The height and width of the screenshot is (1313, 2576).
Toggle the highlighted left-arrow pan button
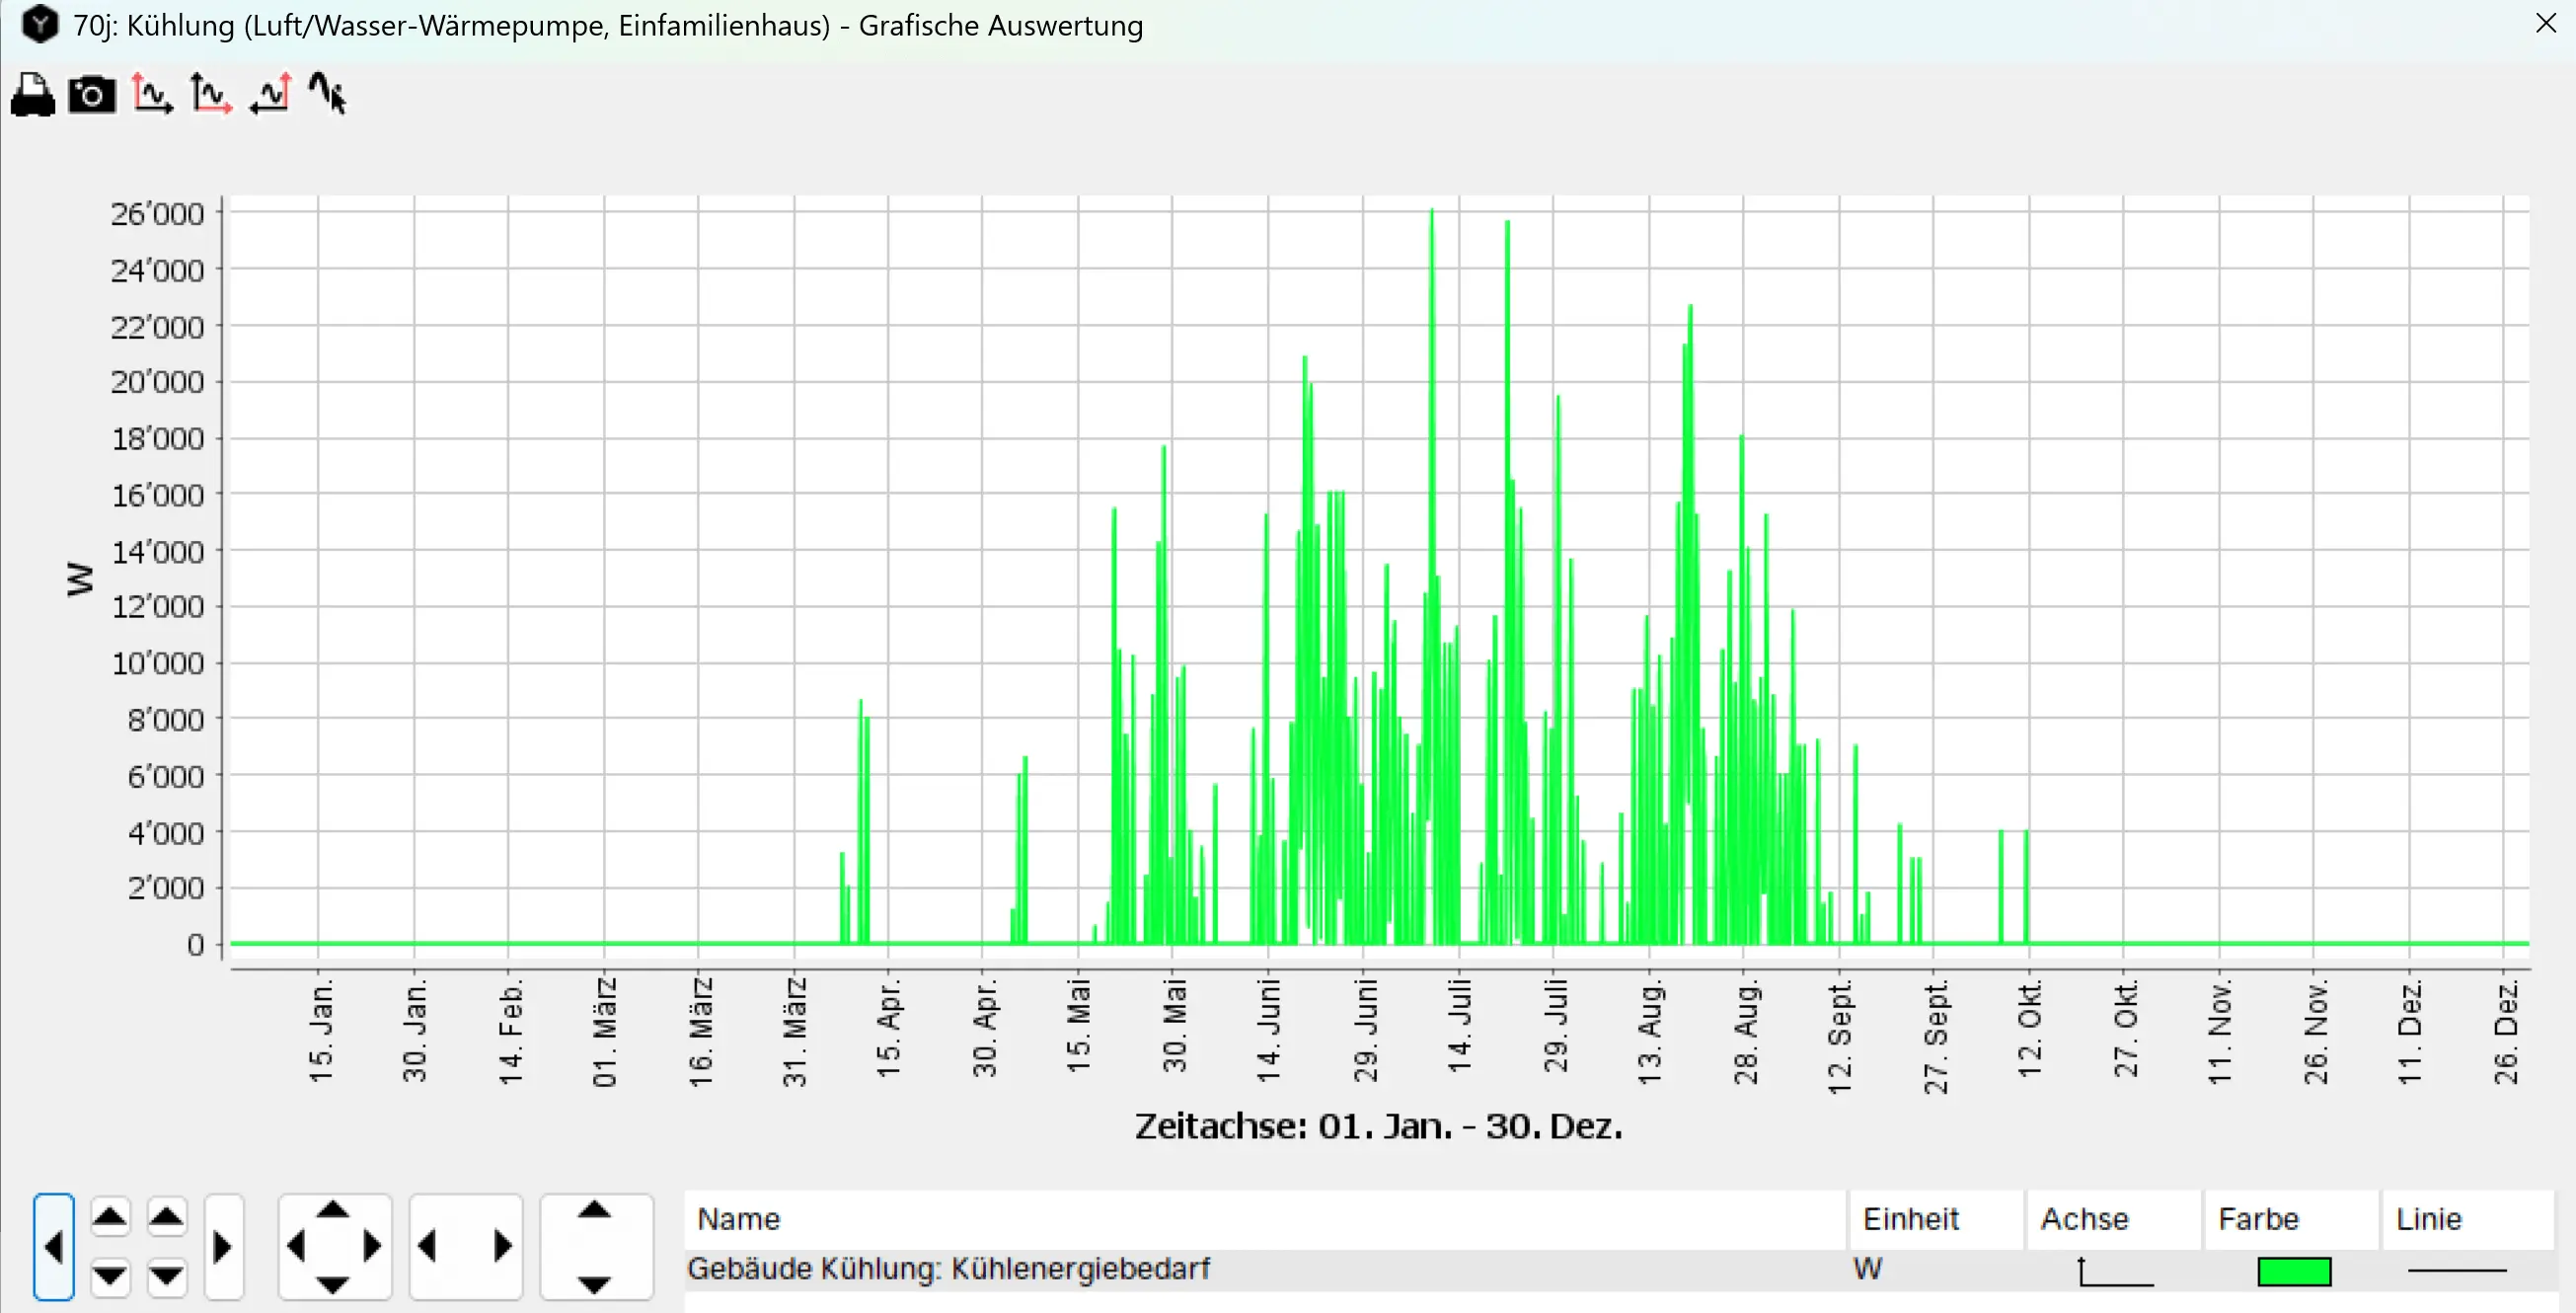(55, 1246)
